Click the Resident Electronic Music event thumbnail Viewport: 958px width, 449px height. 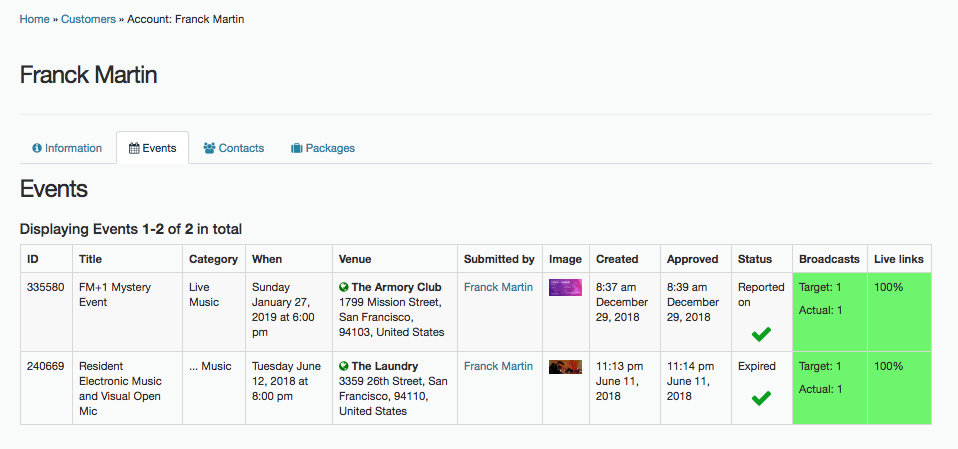coord(565,367)
